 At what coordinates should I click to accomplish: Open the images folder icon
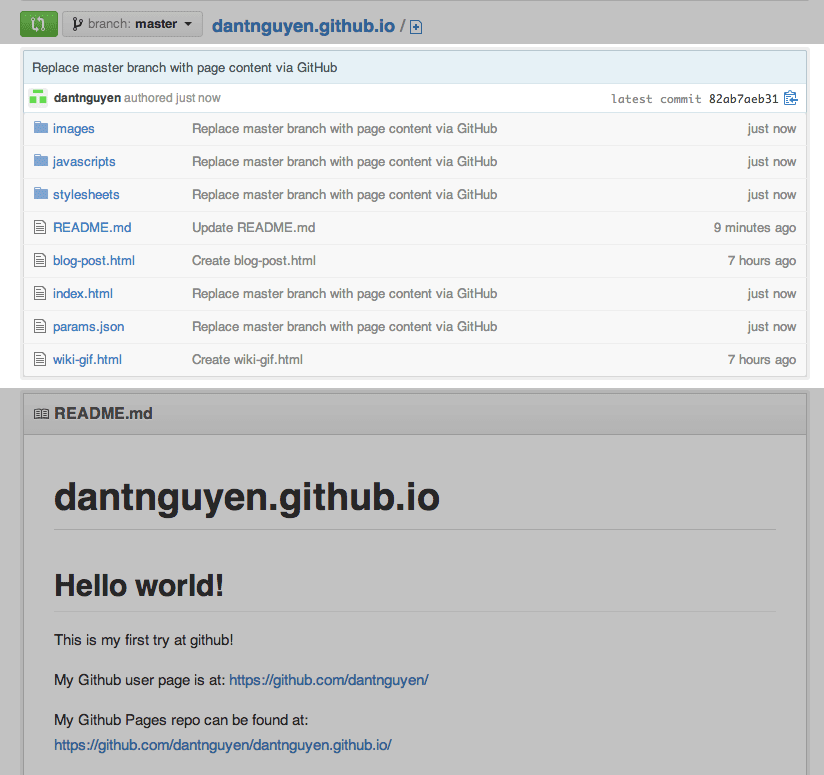click(x=39, y=128)
